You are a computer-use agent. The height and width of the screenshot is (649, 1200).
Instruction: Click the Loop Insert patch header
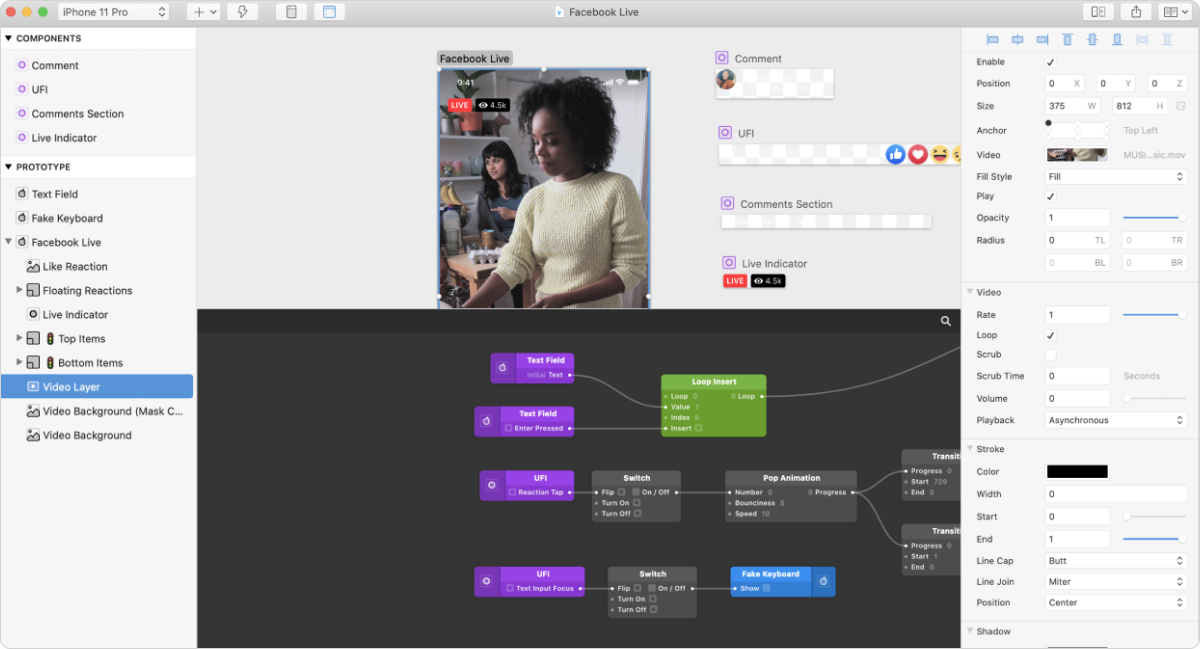click(x=713, y=382)
